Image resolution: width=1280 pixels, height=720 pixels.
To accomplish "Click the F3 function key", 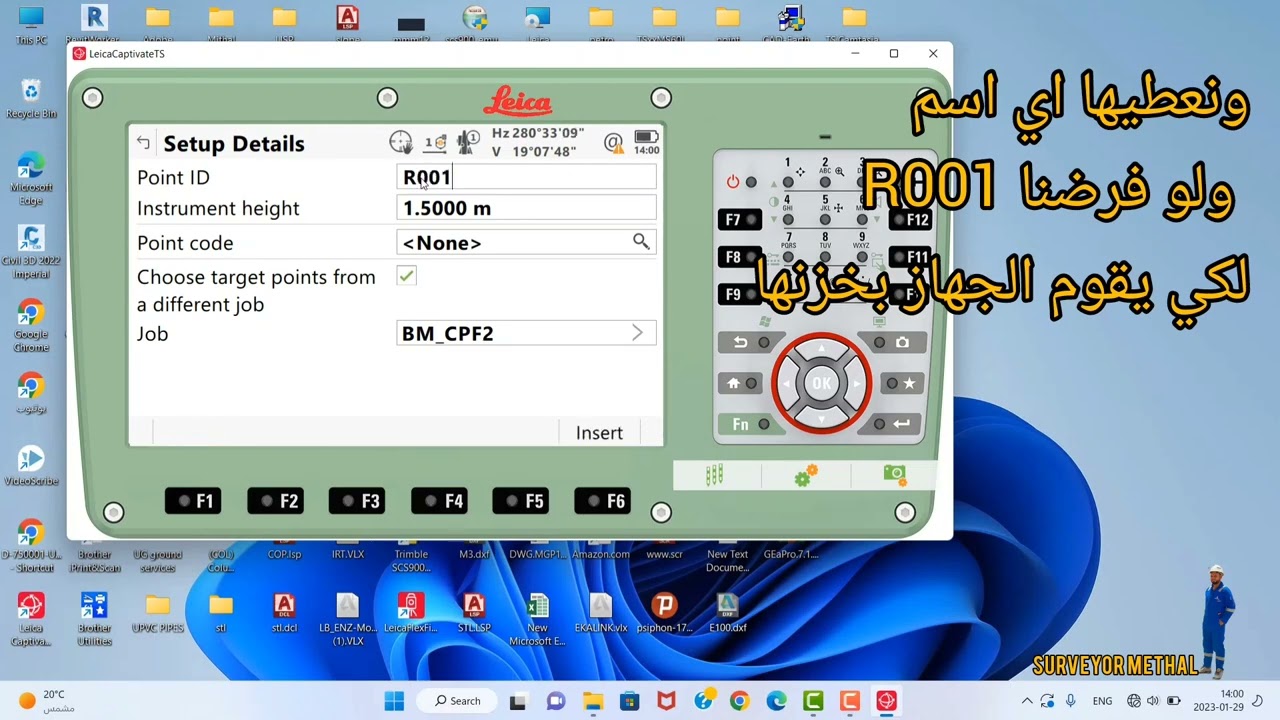I will (358, 501).
